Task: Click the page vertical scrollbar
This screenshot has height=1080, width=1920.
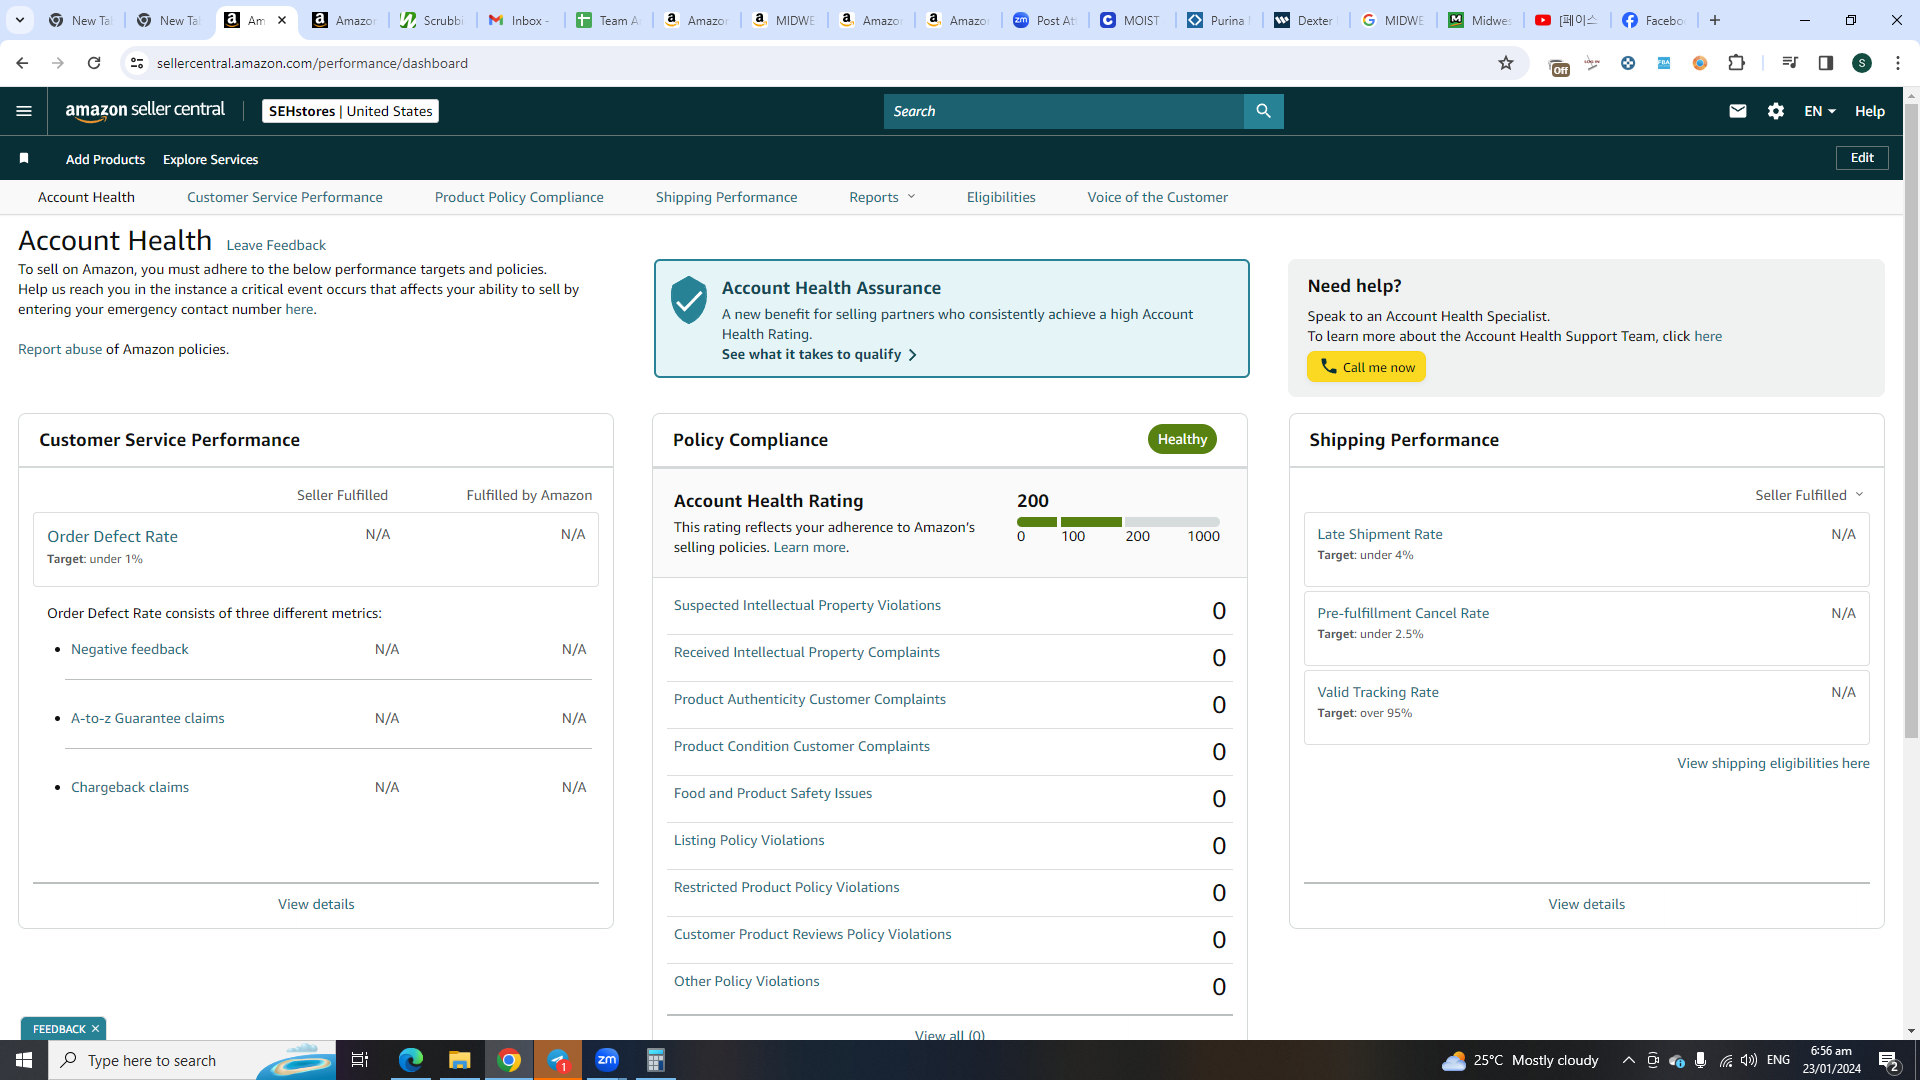Action: 1911,420
